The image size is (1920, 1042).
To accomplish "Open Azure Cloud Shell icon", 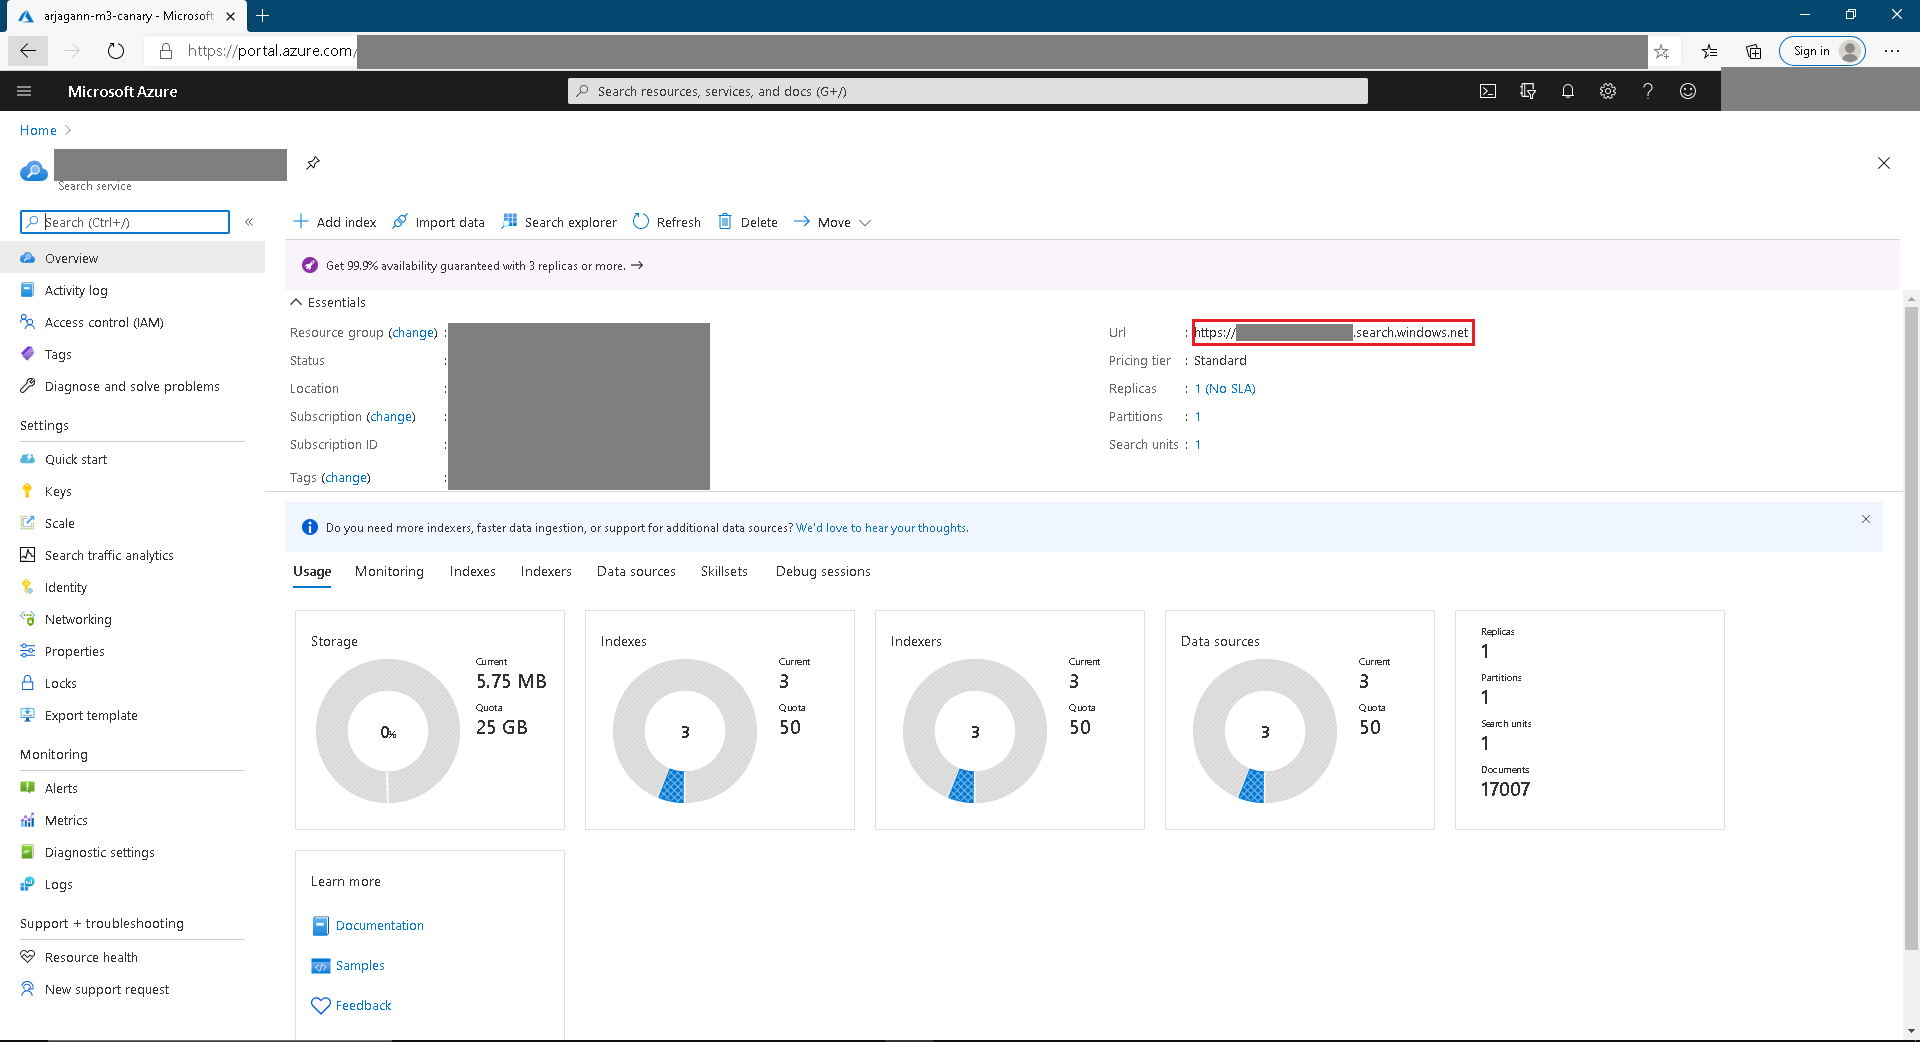I will tap(1488, 91).
